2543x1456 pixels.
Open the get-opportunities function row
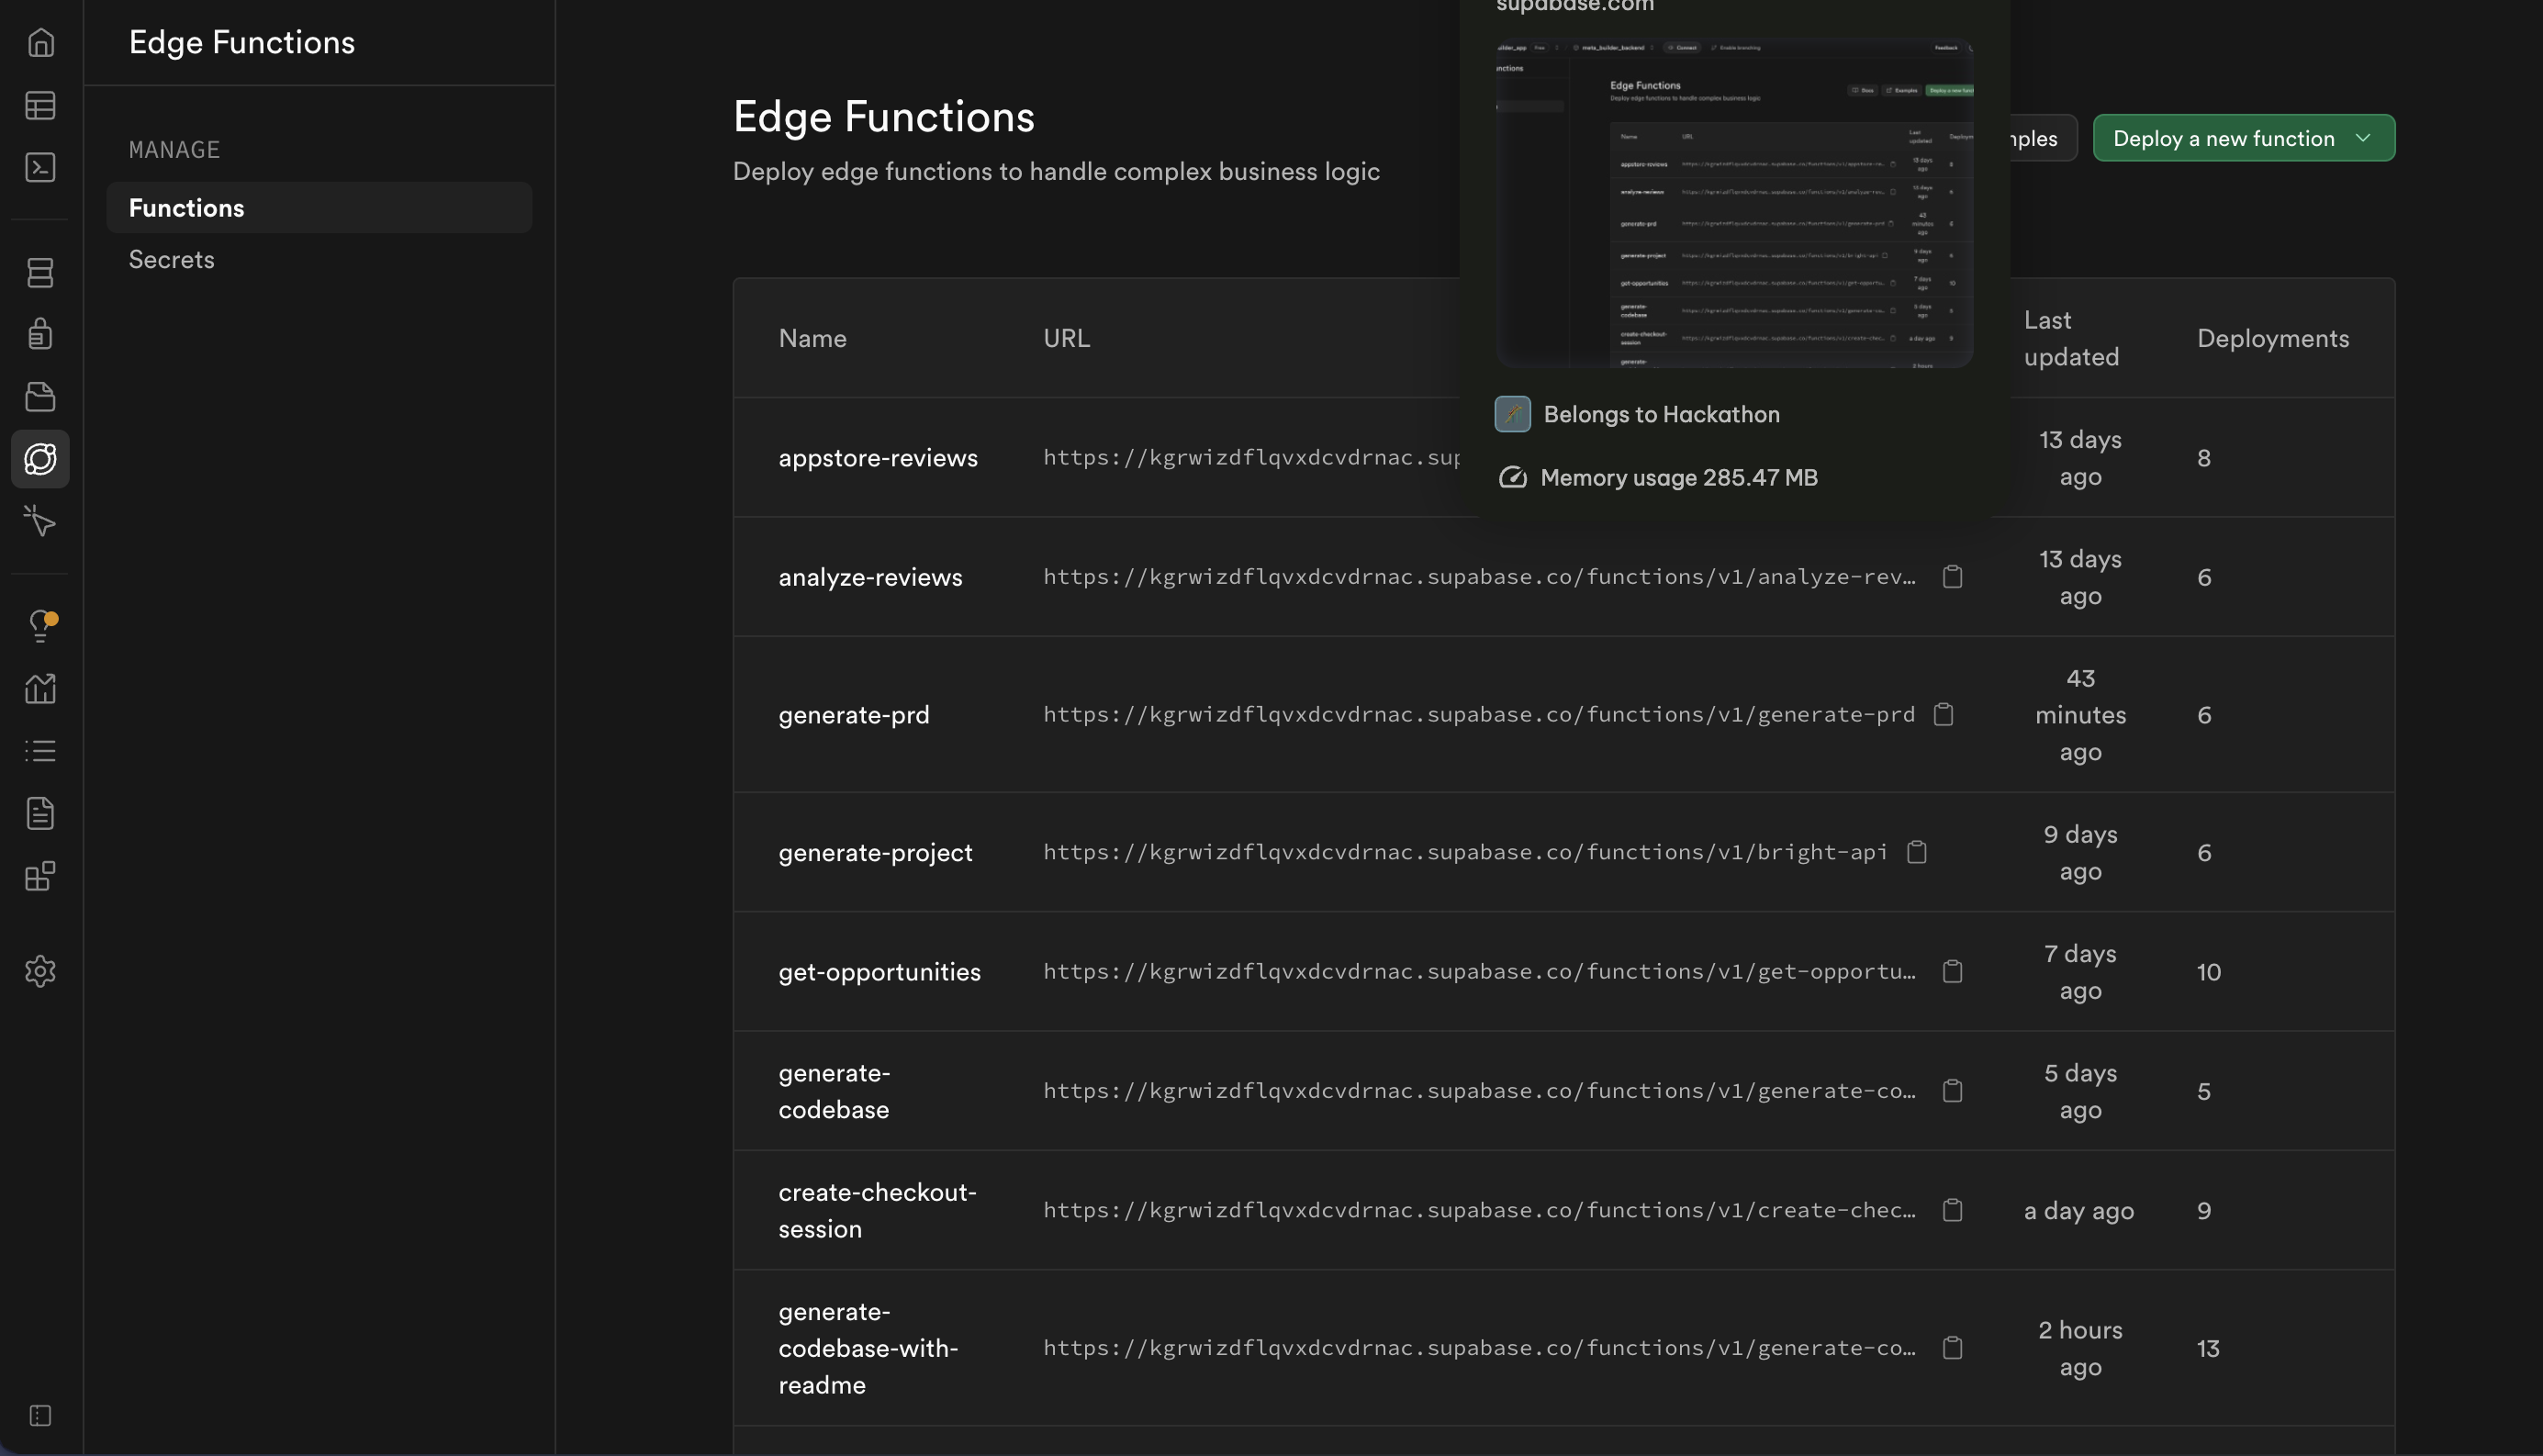coord(879,972)
